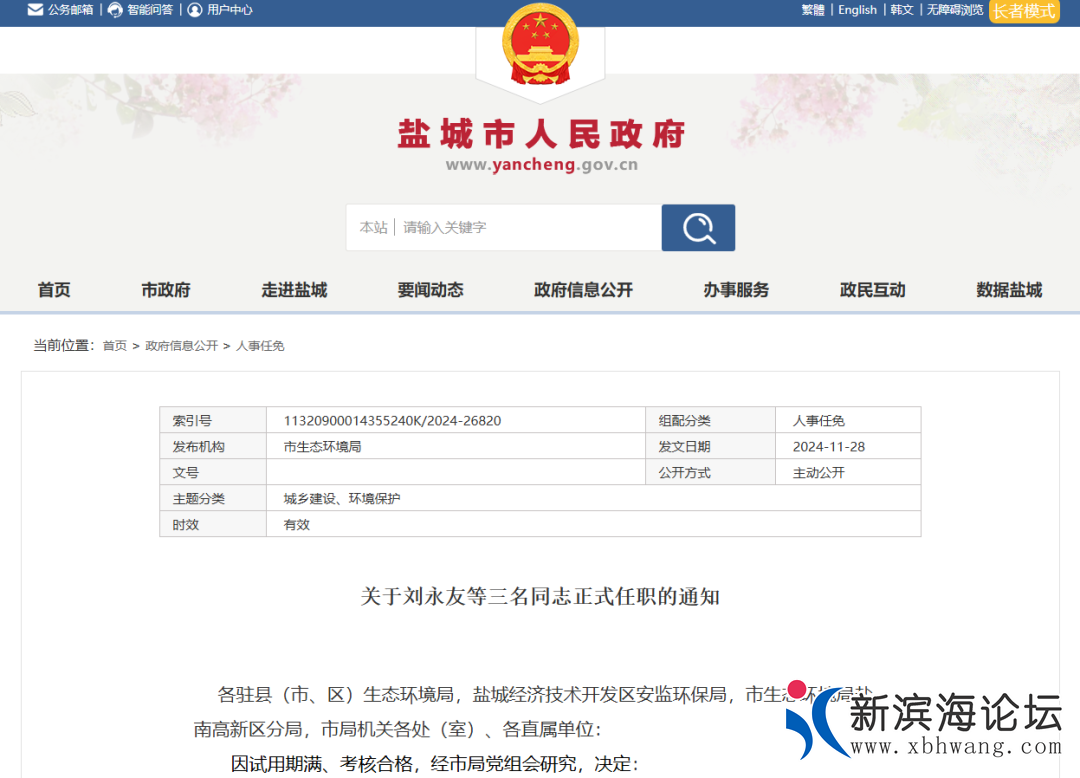Click the envelope icon for 公务邮箱
Screen dimensions: 1080x778
35,10
